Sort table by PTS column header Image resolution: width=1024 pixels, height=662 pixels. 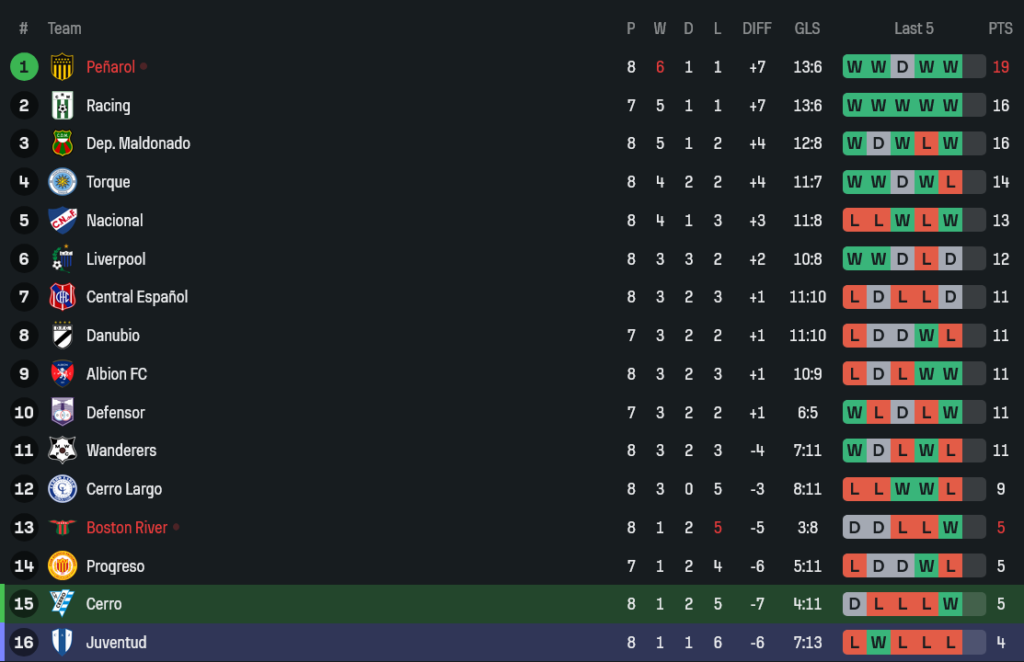1000,29
